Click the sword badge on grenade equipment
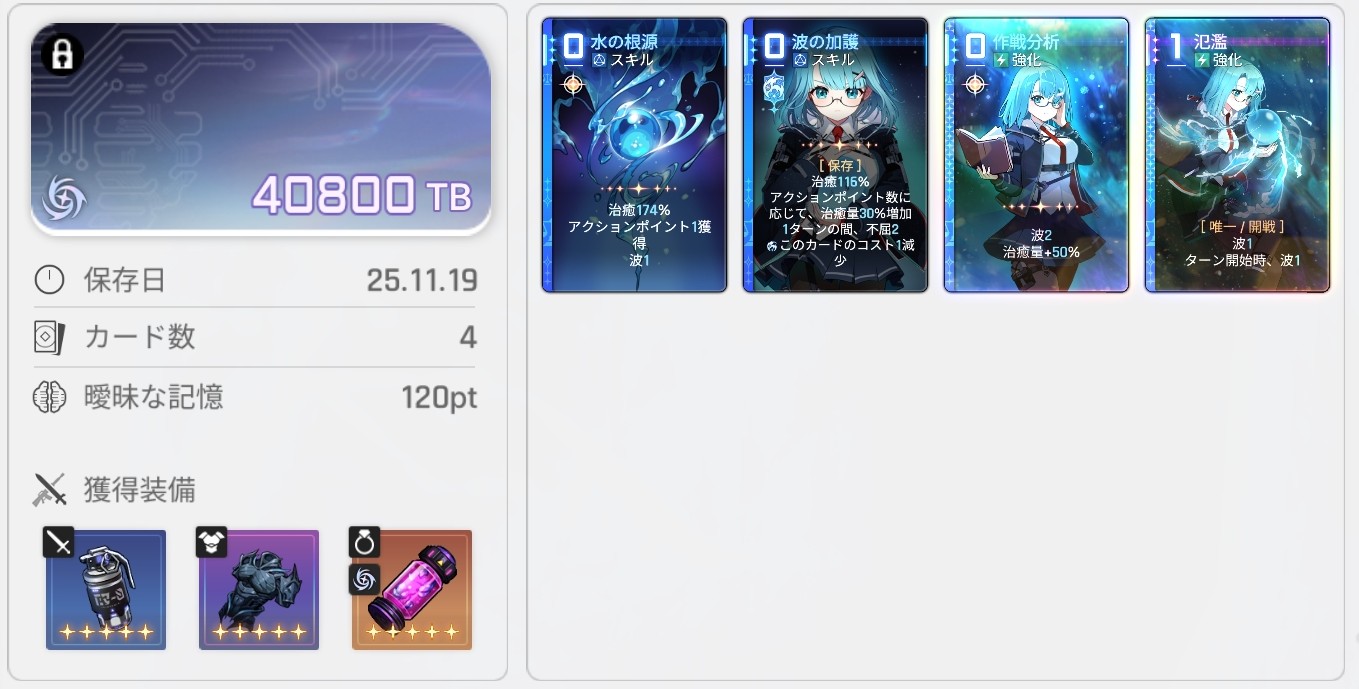Screen dimensions: 1359x689 (58, 542)
